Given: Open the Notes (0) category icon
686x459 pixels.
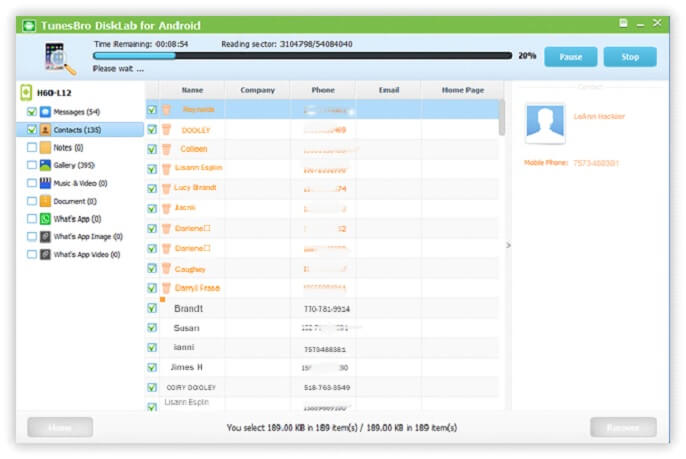Looking at the screenshot, I should (x=46, y=147).
